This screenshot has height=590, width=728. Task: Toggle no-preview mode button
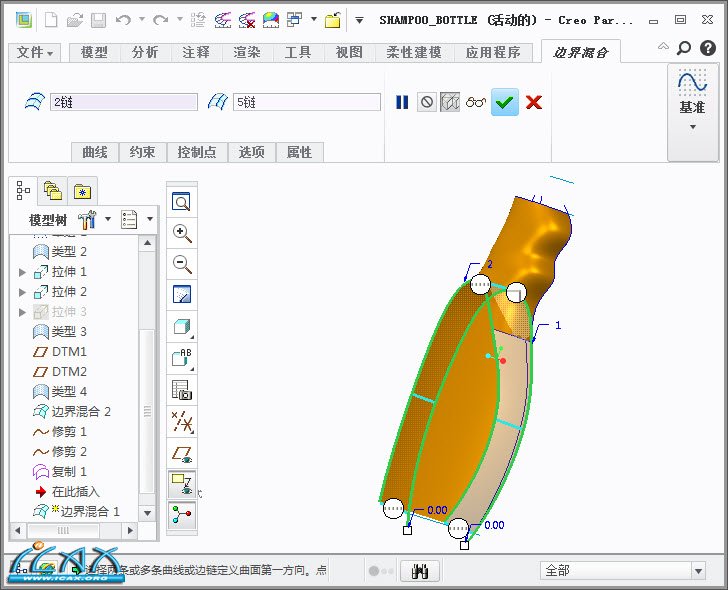427,102
